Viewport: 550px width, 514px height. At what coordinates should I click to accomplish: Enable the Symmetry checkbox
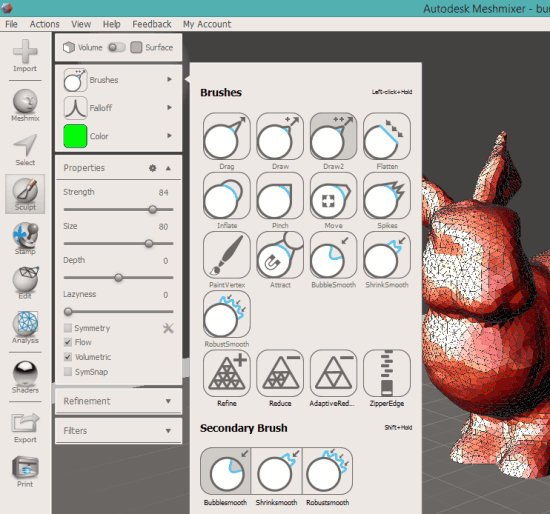point(68,328)
